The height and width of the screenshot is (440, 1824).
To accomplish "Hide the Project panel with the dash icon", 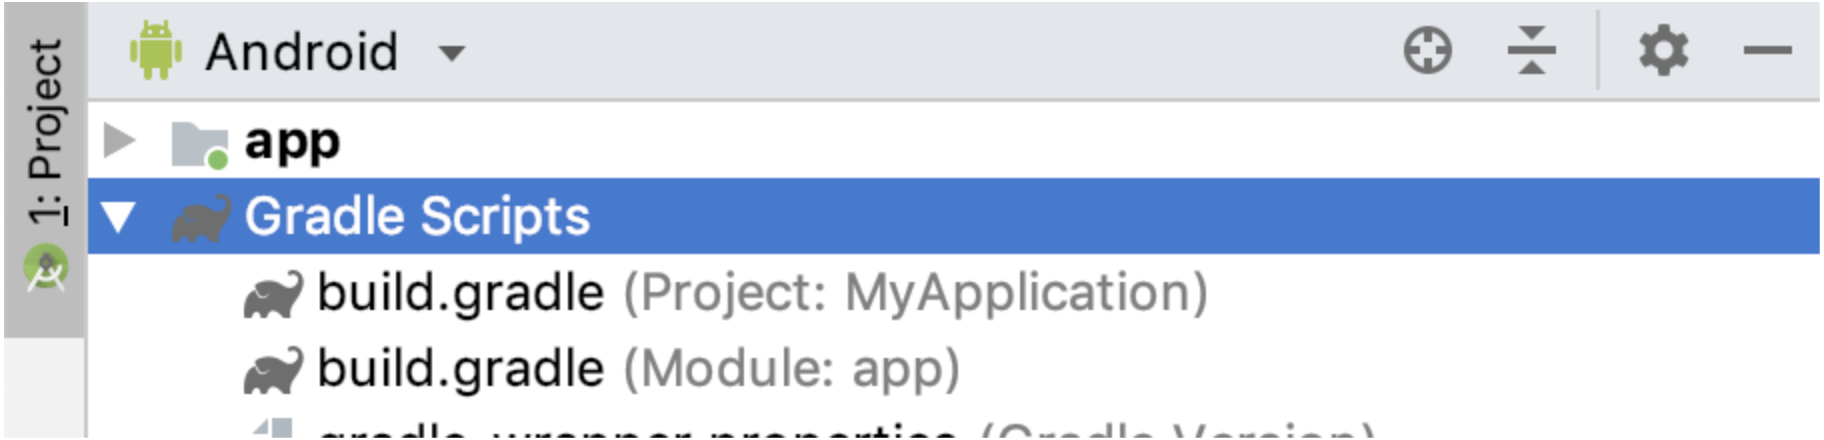I will [x=1767, y=49].
